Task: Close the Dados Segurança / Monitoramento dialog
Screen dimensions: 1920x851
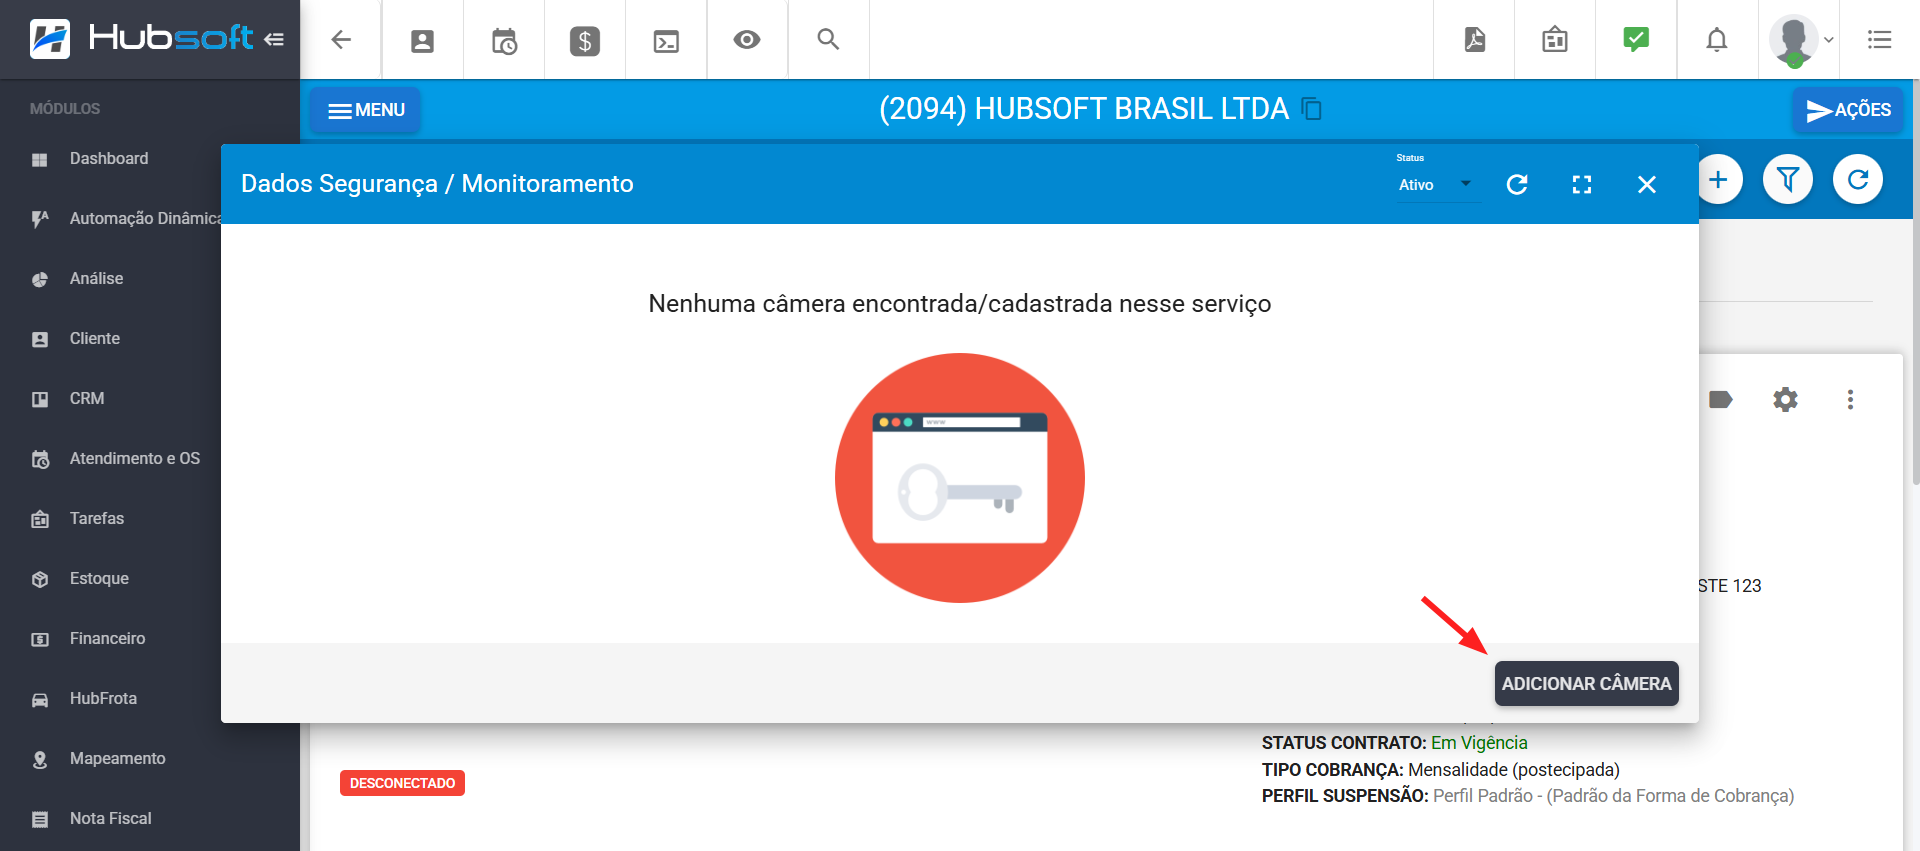Action: (x=1647, y=185)
